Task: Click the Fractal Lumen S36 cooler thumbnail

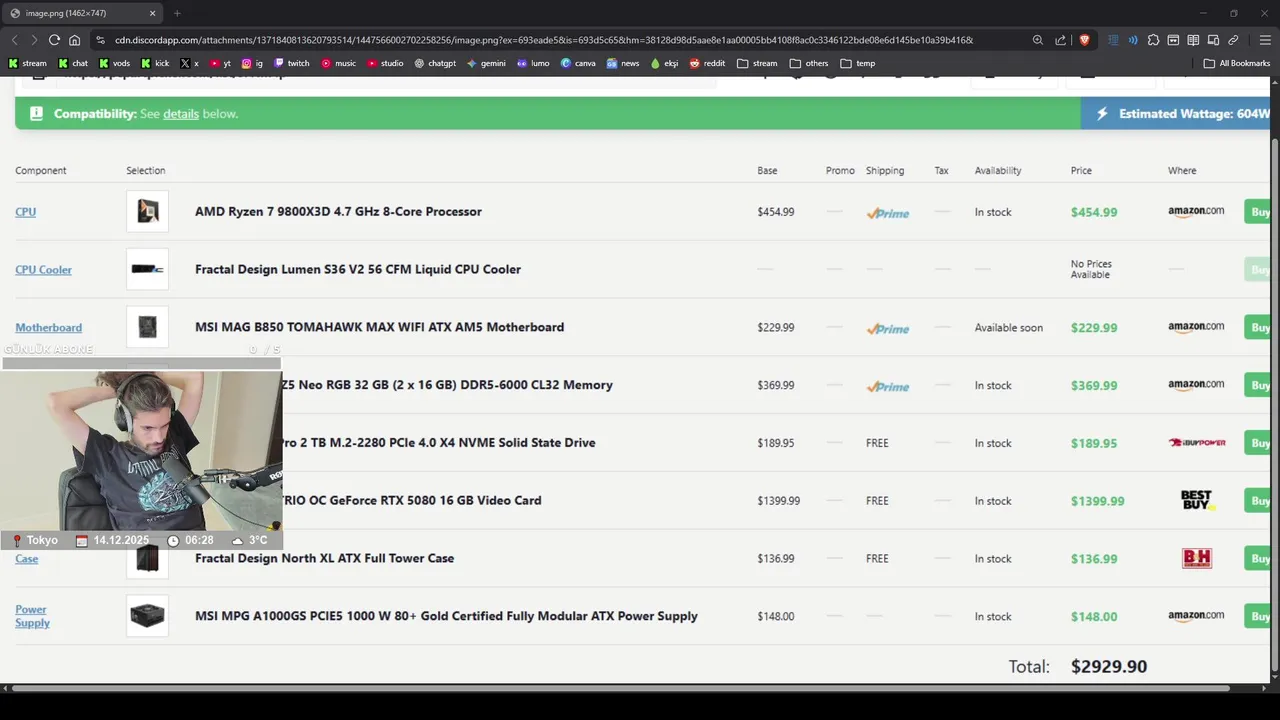Action: (148, 269)
